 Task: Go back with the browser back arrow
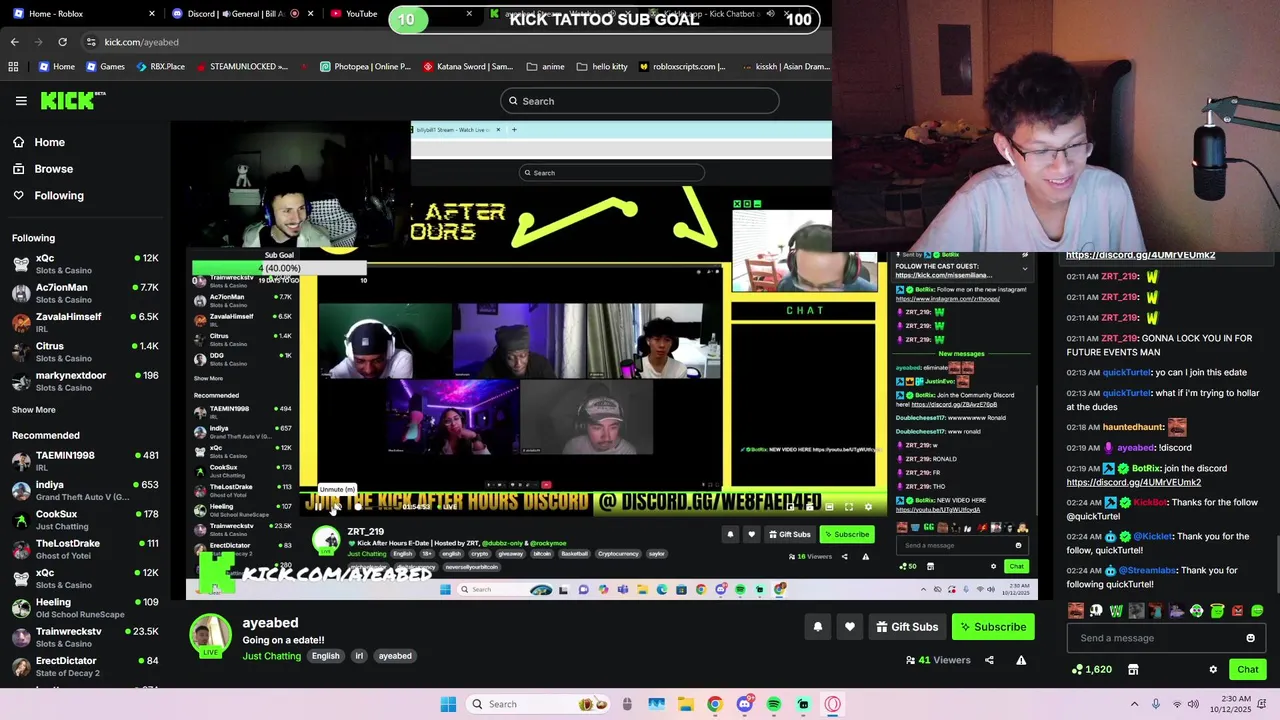(x=14, y=42)
